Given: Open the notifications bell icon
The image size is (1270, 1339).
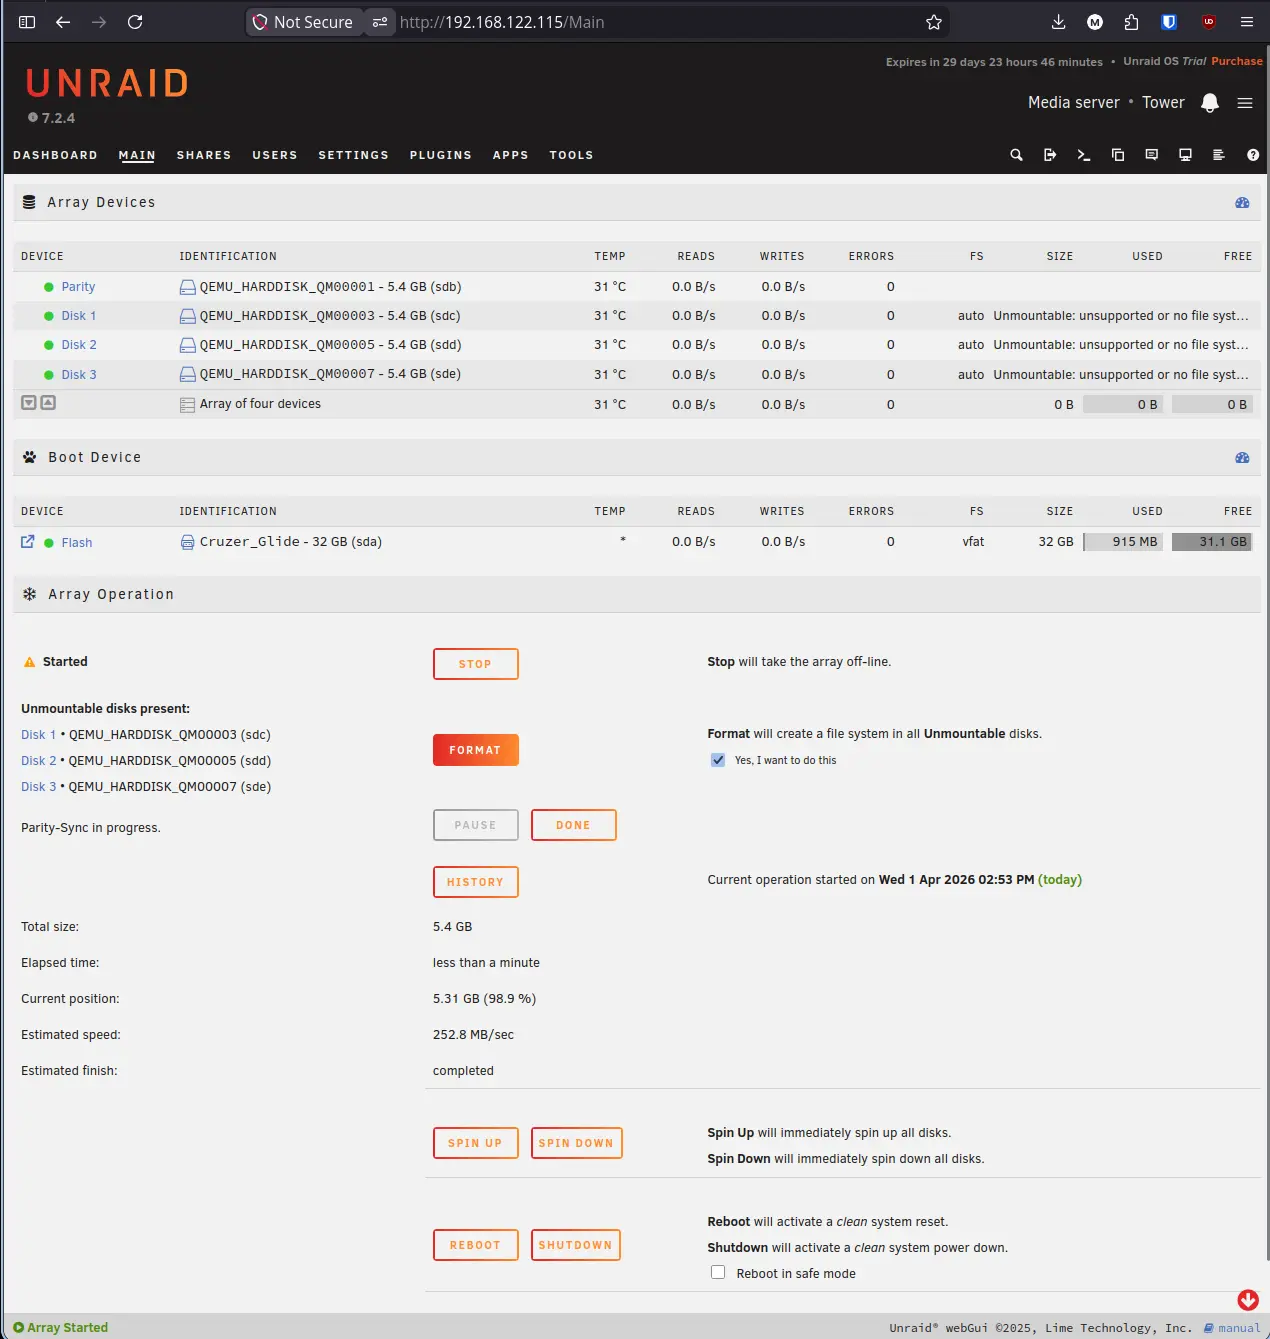Looking at the screenshot, I should (1210, 103).
